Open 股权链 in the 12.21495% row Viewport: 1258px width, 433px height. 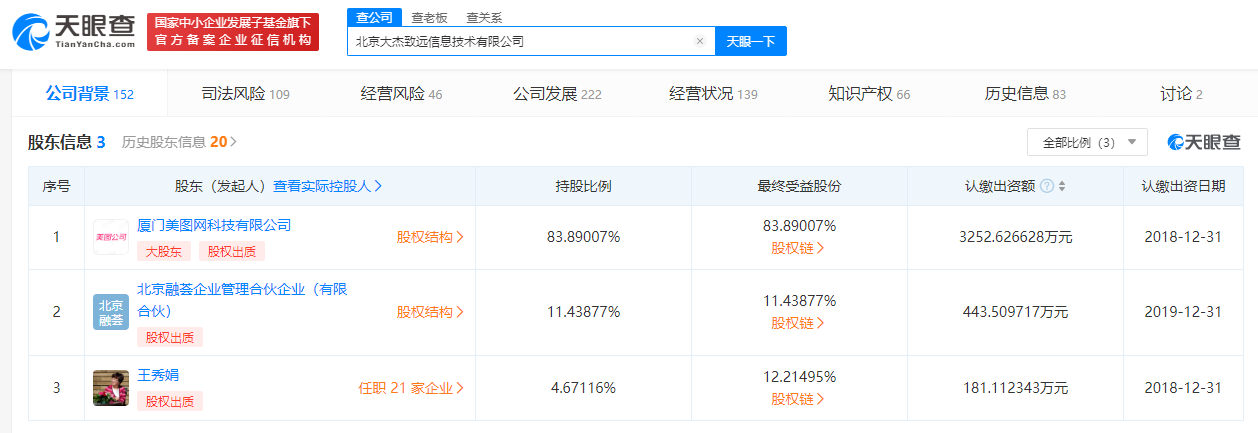798,399
